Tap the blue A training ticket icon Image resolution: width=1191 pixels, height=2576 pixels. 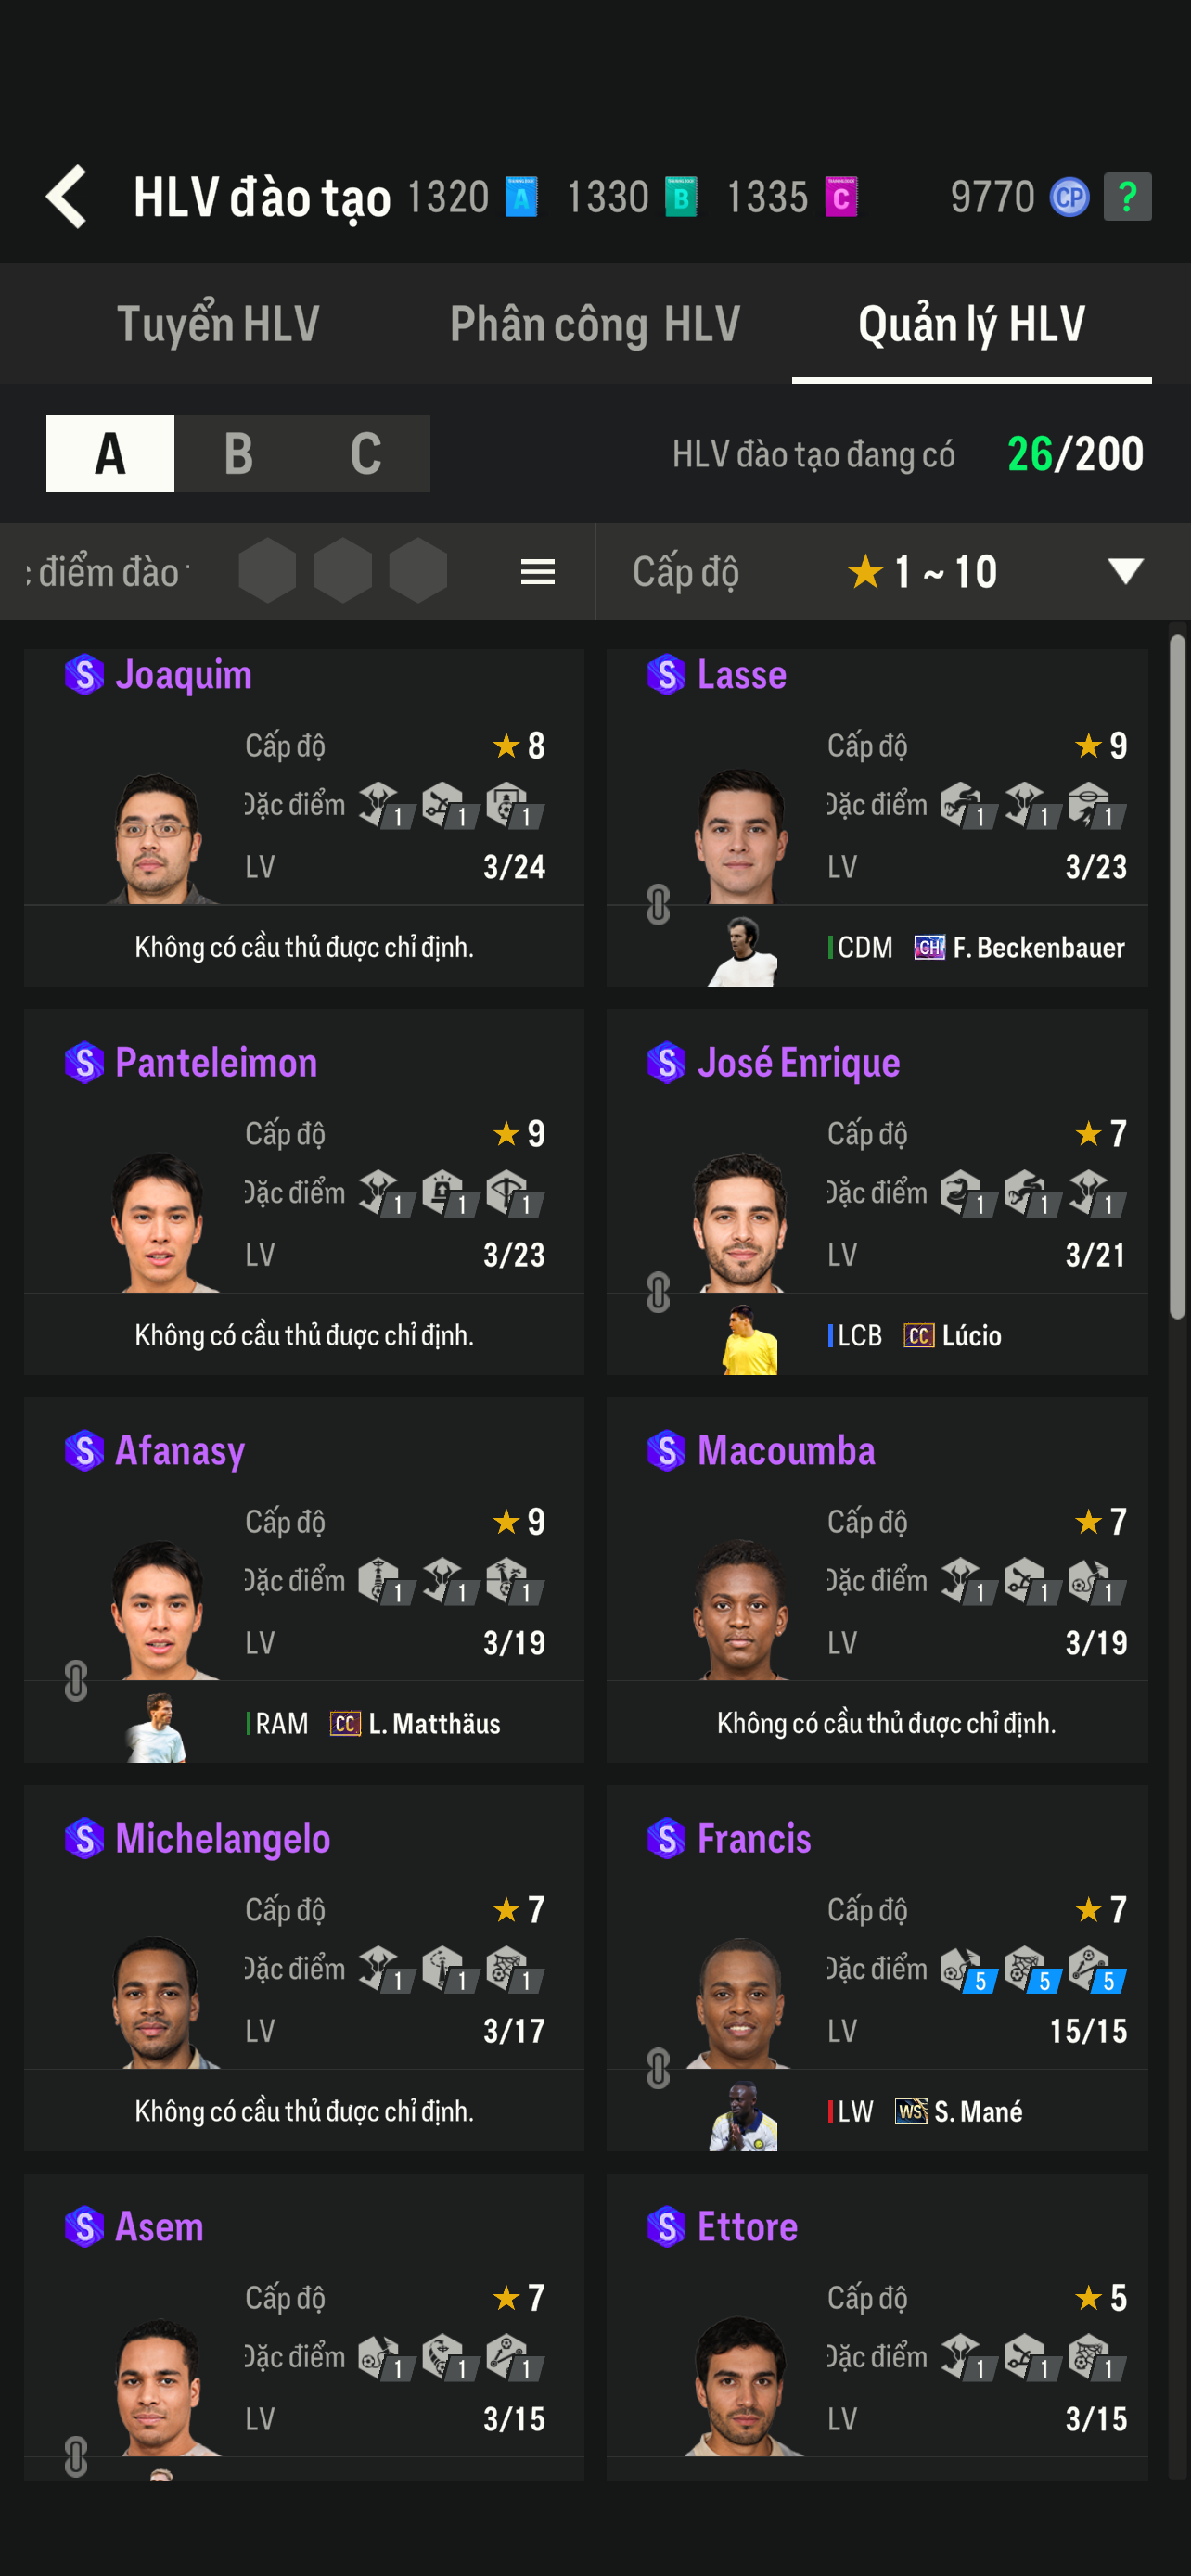coord(521,197)
